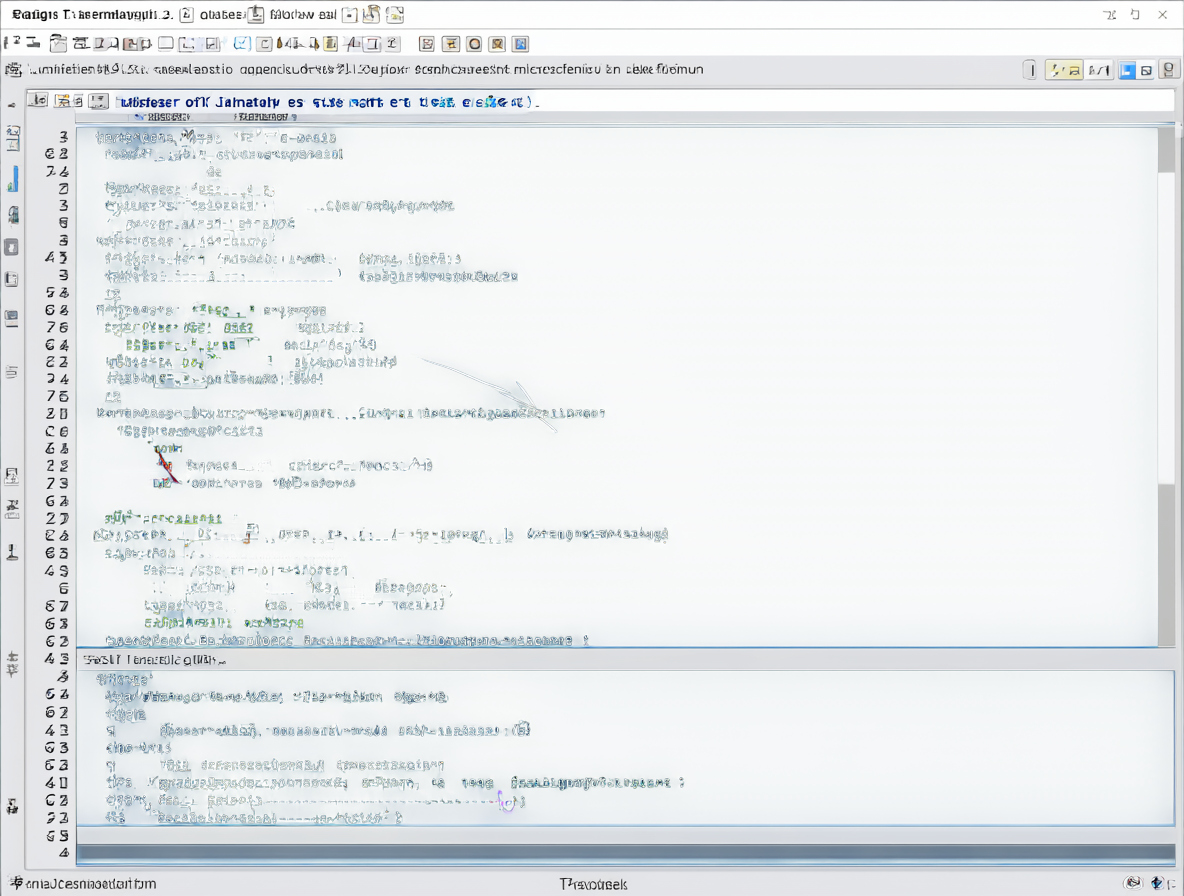
Task: Select the blue-highlighted layout view button
Action: click(x=1127, y=70)
